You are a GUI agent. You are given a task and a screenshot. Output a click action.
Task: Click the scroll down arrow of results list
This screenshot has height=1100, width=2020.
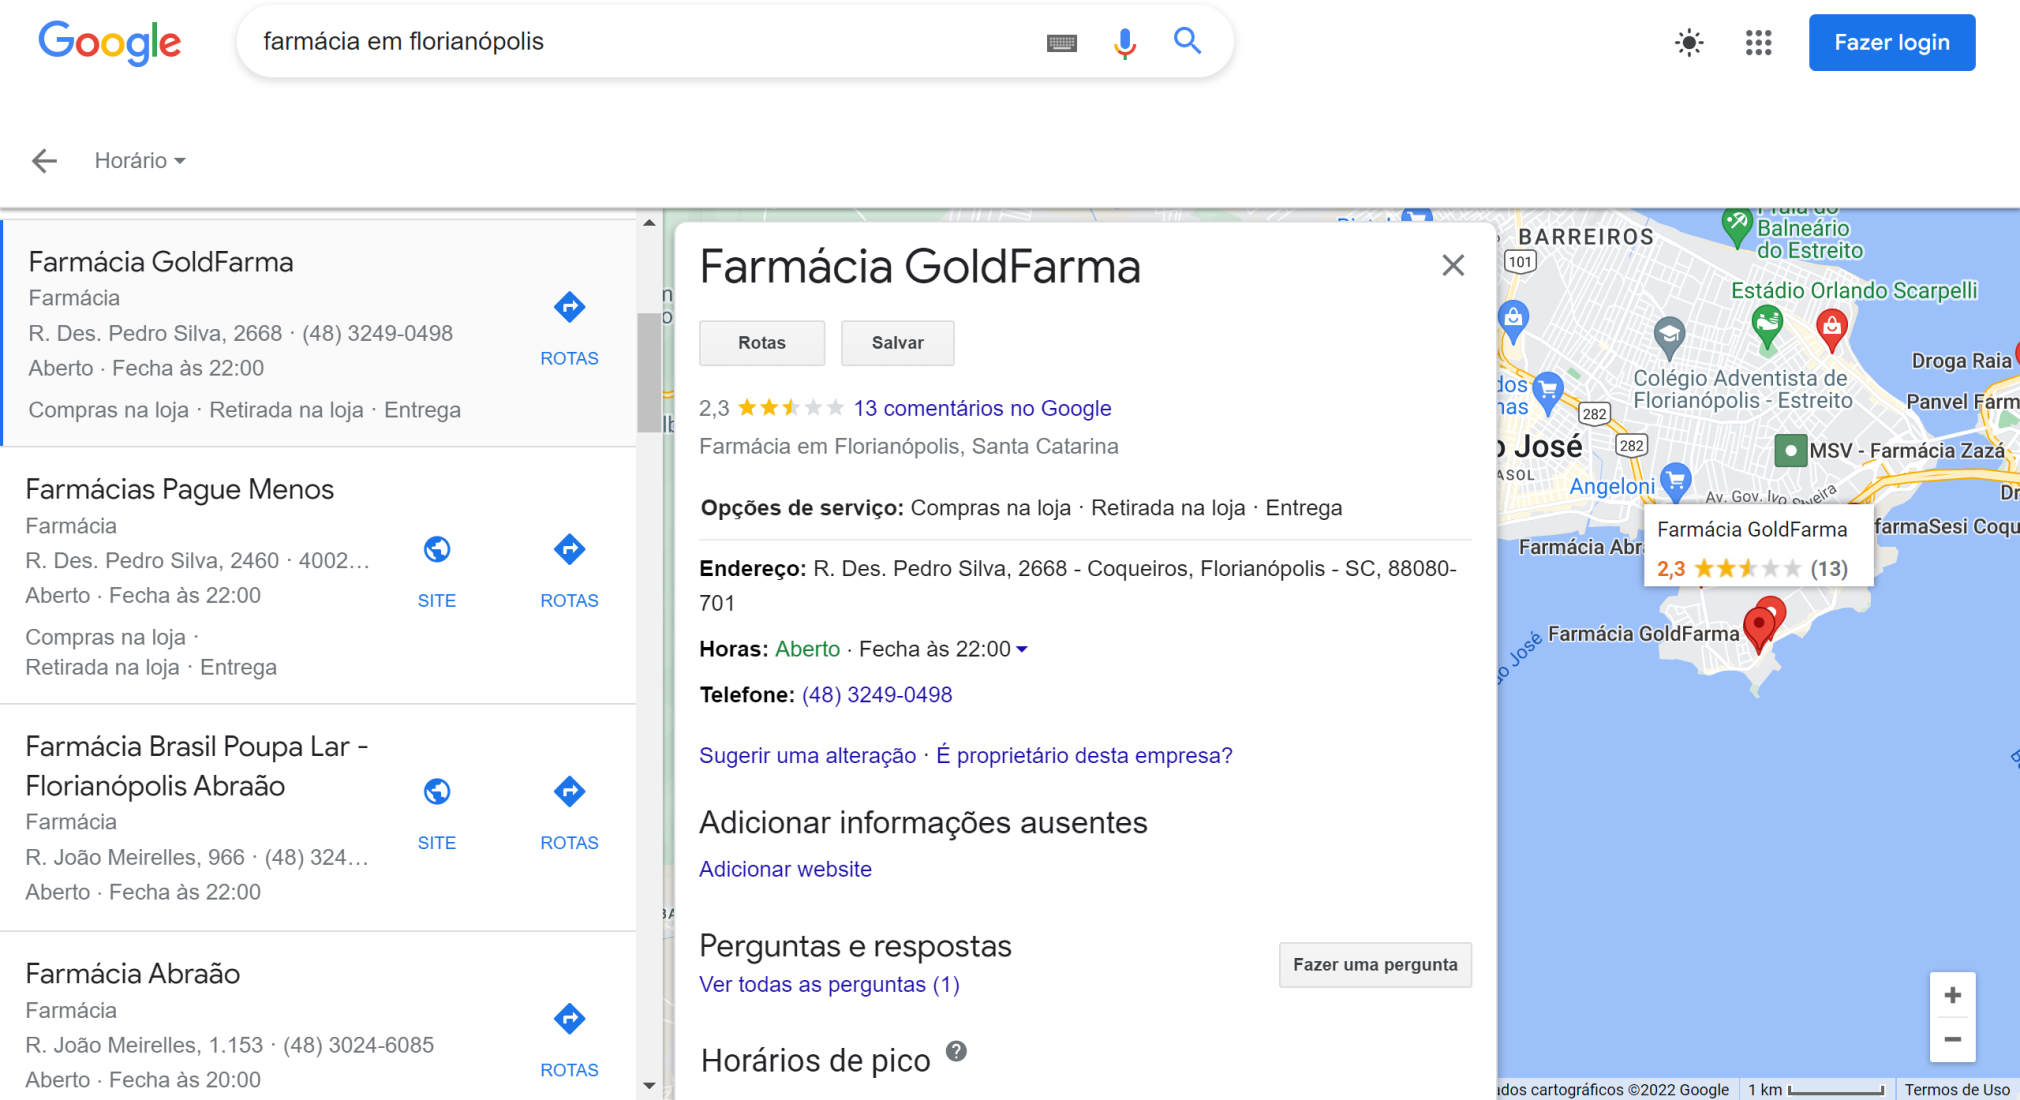(x=649, y=1086)
